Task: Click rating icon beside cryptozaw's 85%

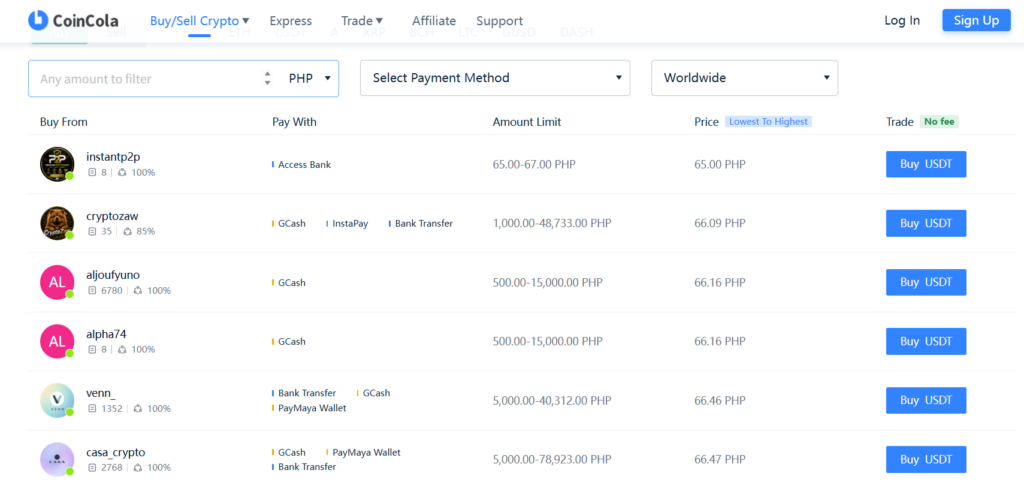Action: click(127, 232)
